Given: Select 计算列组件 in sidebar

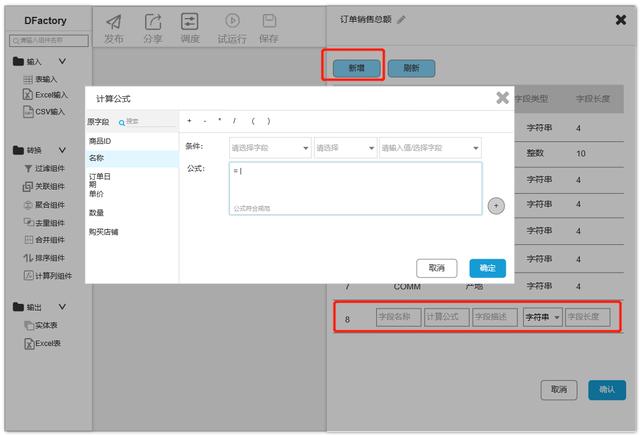Looking at the screenshot, I should tap(48, 276).
